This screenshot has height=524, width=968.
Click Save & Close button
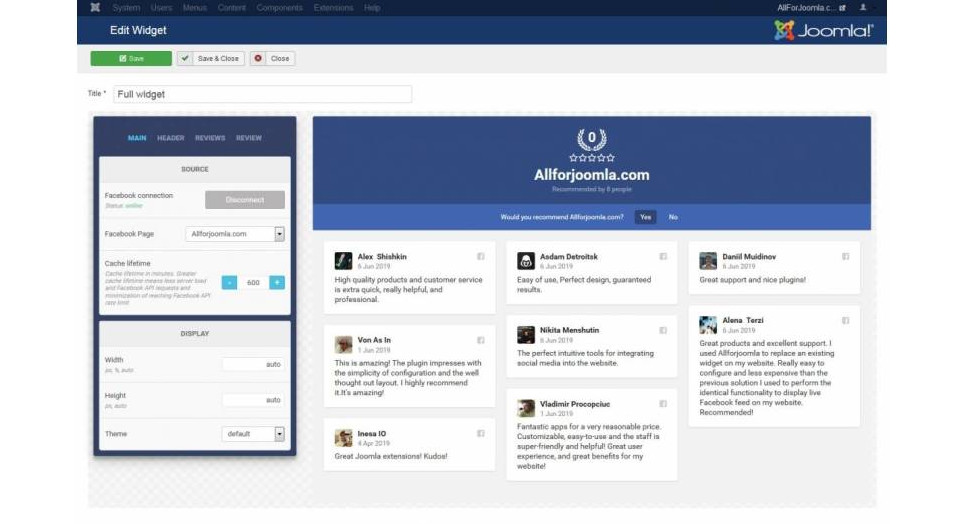[x=211, y=59]
